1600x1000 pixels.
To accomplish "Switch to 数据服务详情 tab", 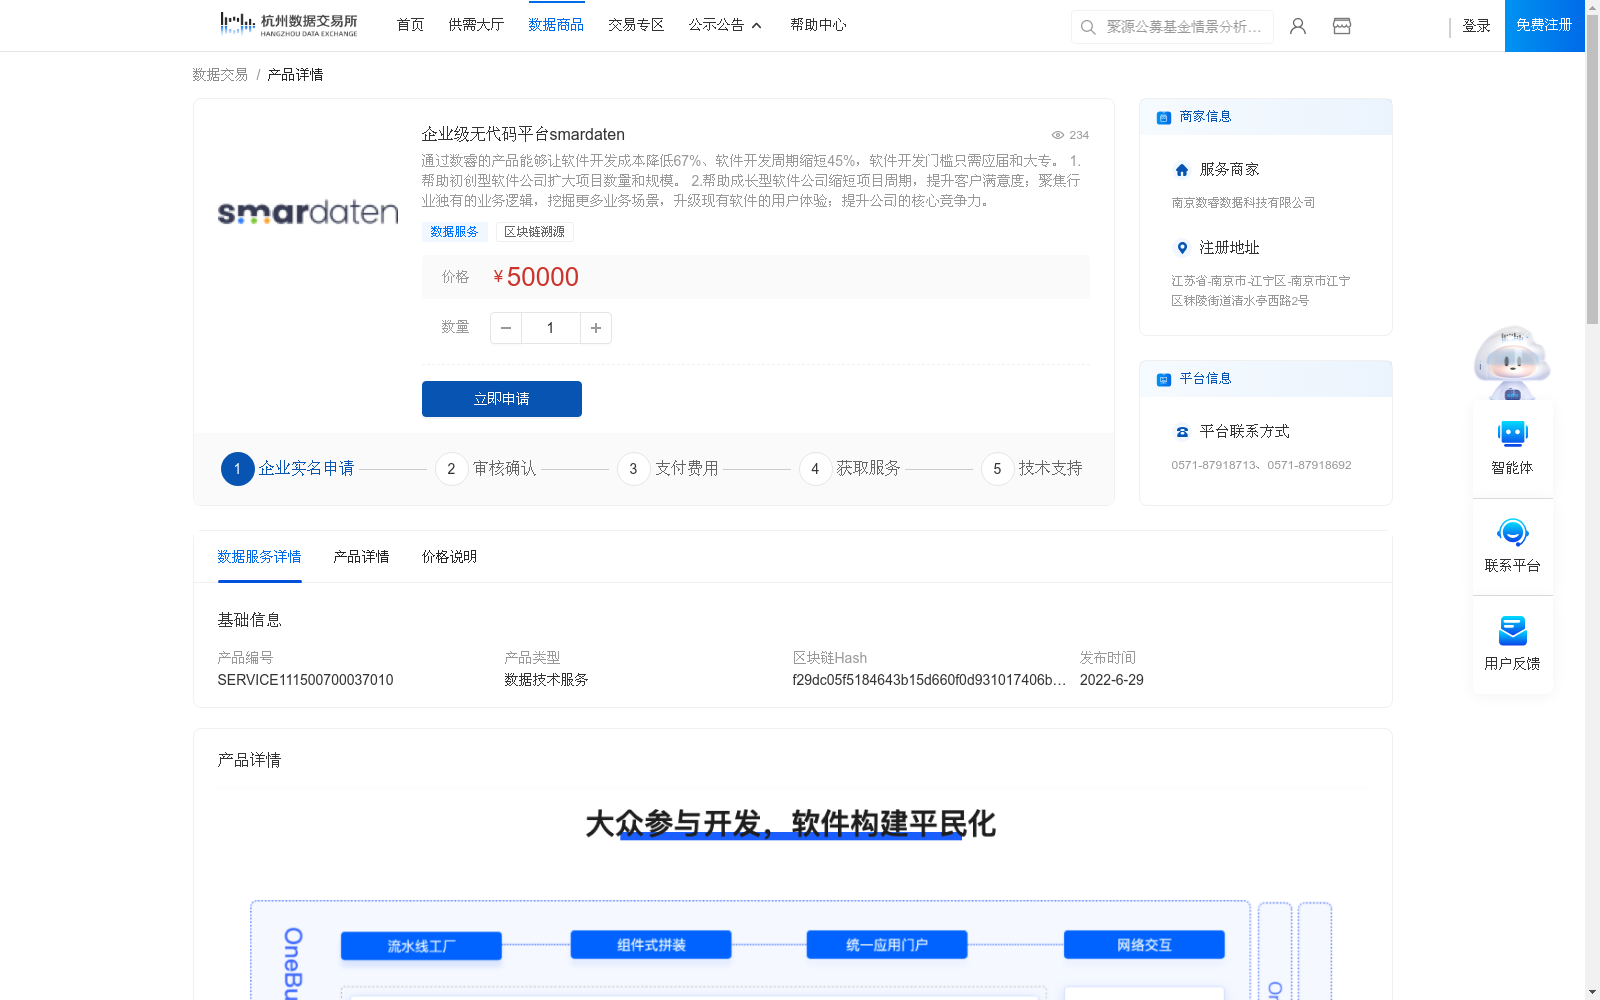I will [x=259, y=557].
